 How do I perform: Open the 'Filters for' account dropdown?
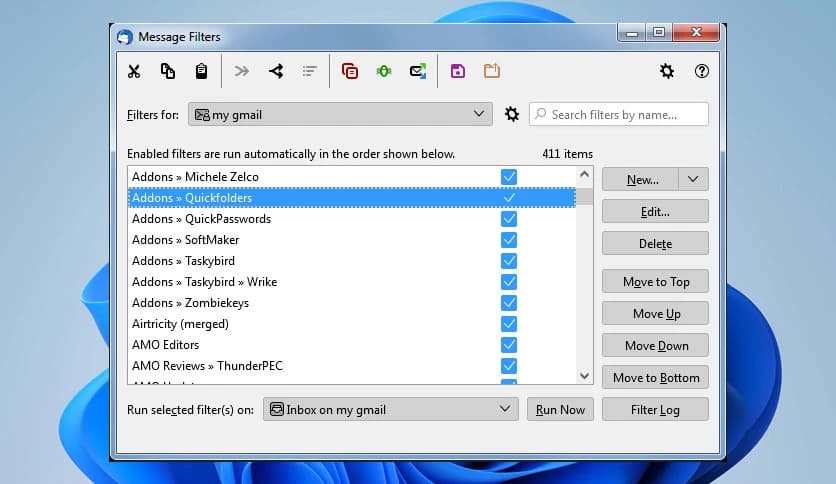(340, 114)
